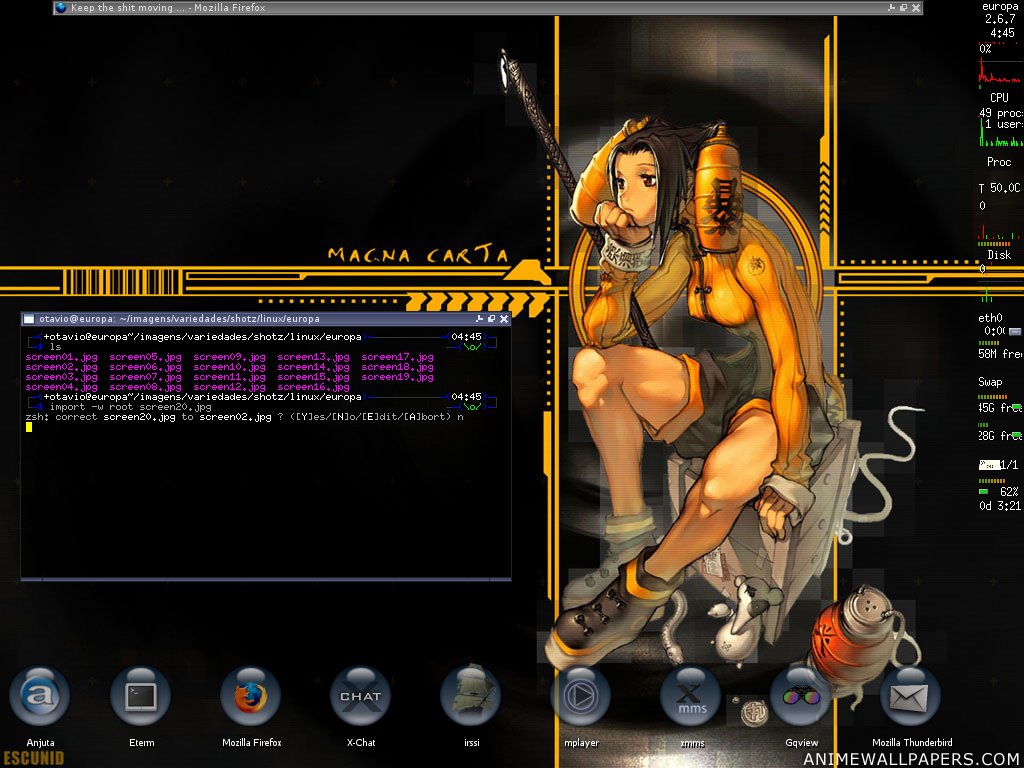
Task: Select screen02.jpg in the ls file listing
Action: [61, 367]
